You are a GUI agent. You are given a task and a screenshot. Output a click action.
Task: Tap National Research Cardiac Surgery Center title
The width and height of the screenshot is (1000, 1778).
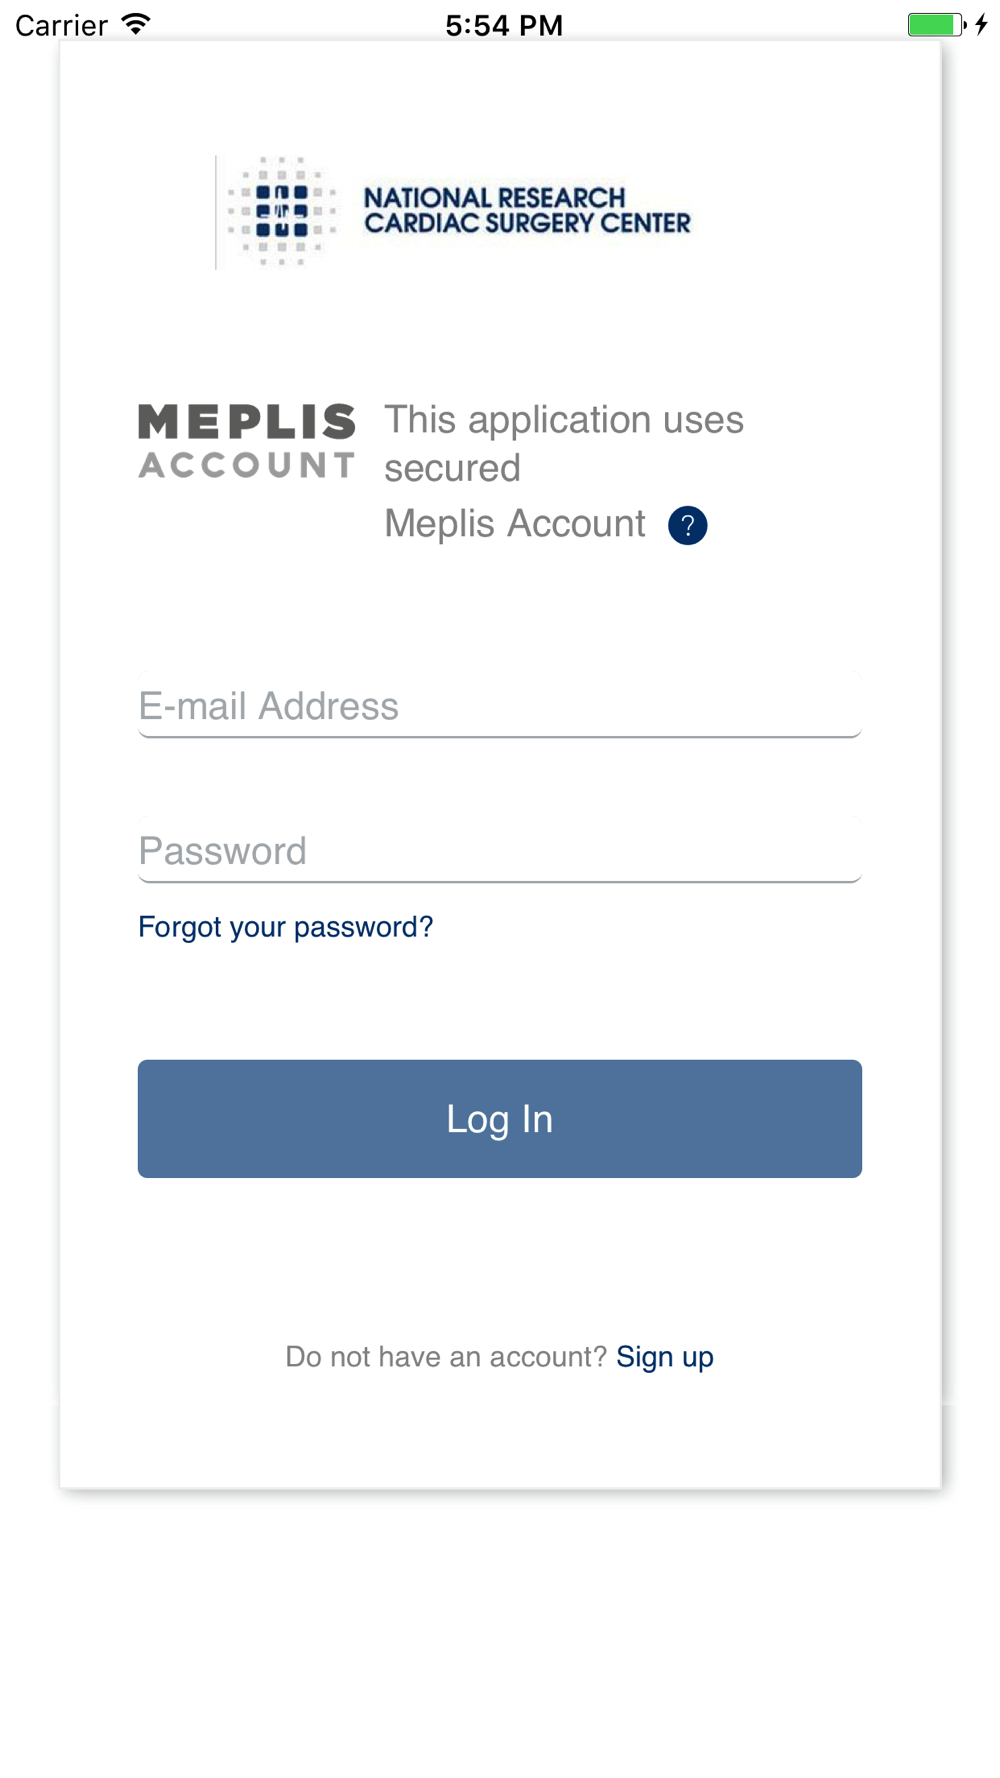coord(526,210)
